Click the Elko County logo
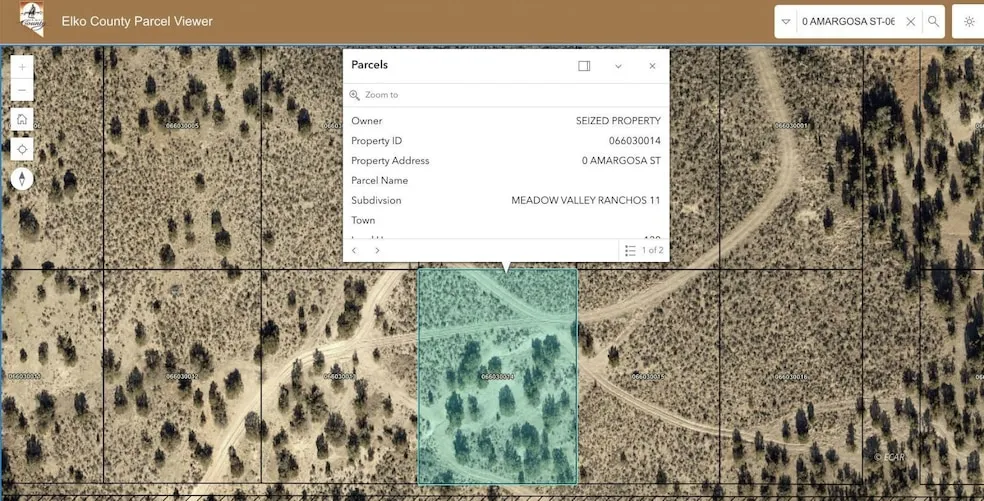 (32, 20)
